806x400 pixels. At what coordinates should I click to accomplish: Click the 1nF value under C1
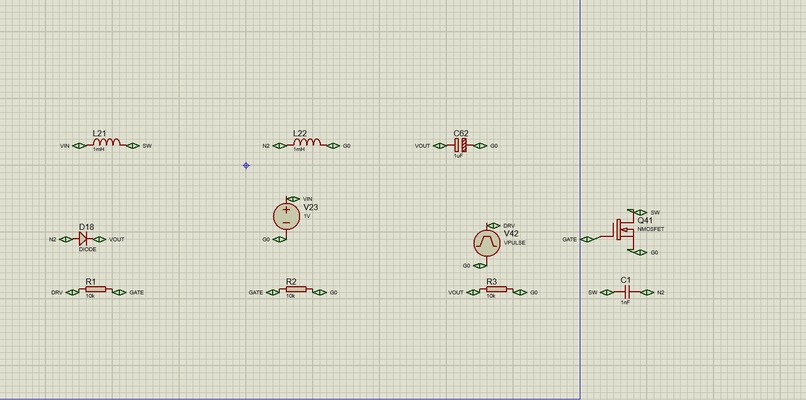625,302
